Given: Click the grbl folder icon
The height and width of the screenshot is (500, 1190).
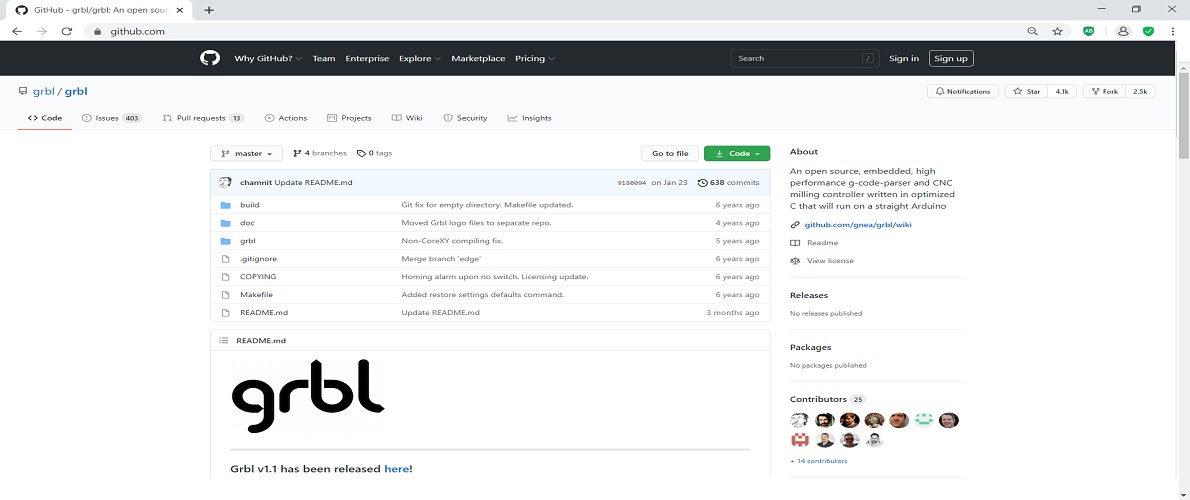Looking at the screenshot, I should (225, 241).
